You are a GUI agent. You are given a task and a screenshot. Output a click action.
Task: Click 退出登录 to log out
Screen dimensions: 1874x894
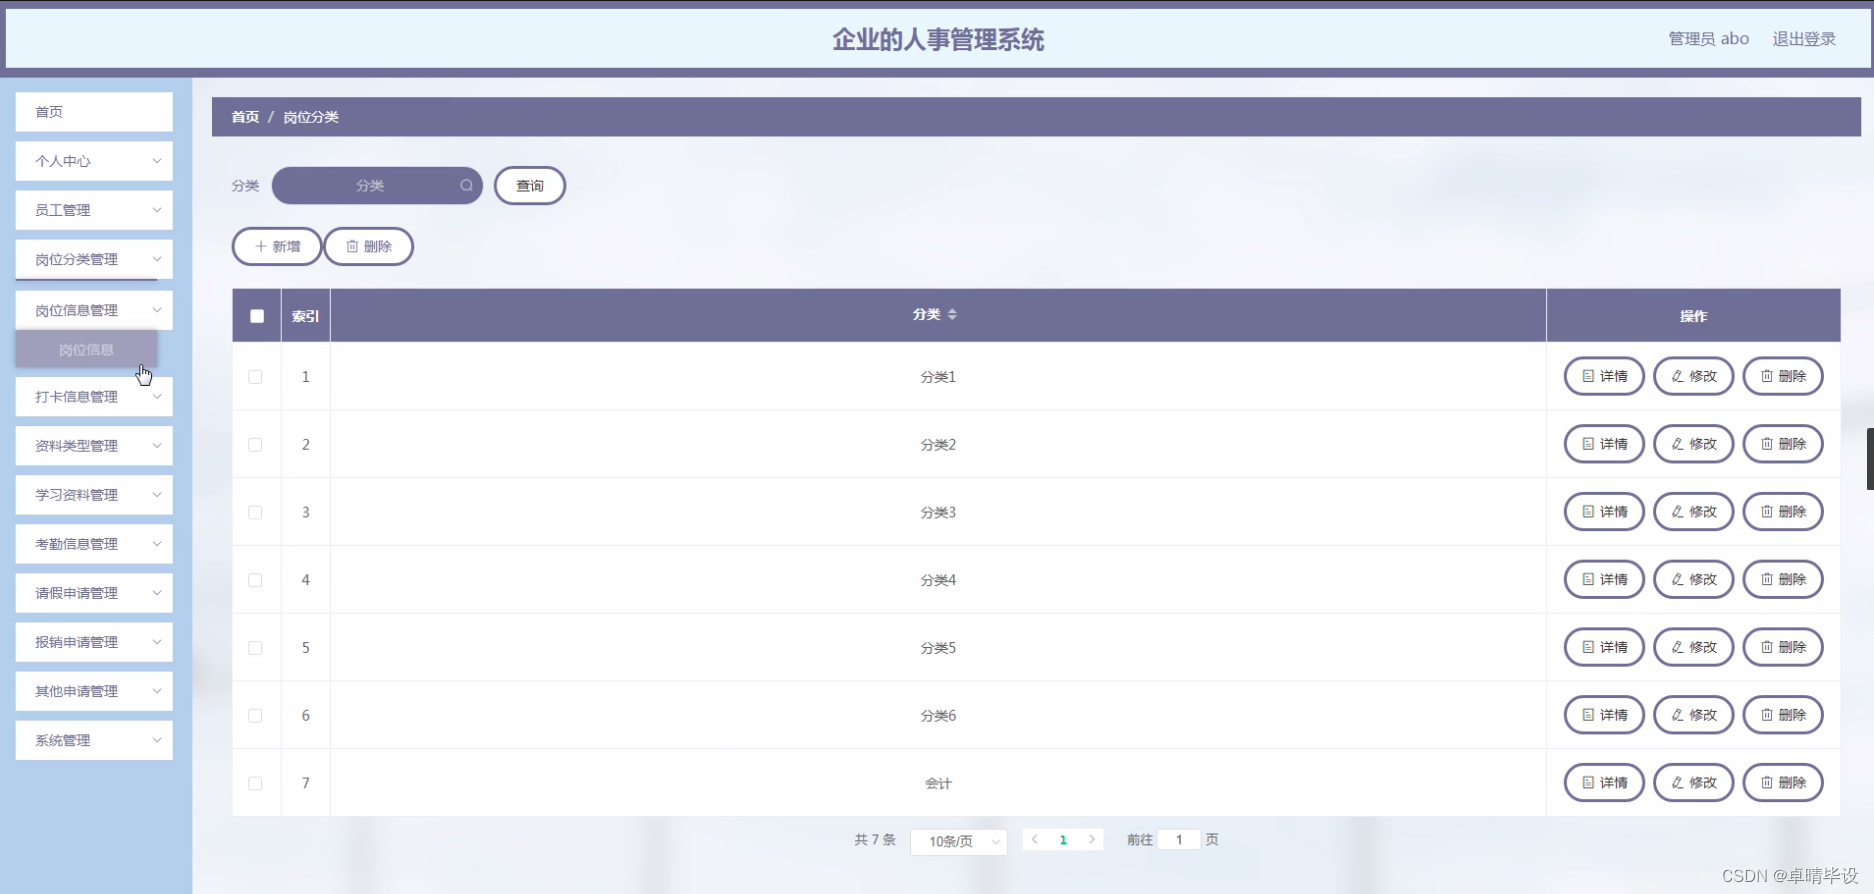[1804, 39]
